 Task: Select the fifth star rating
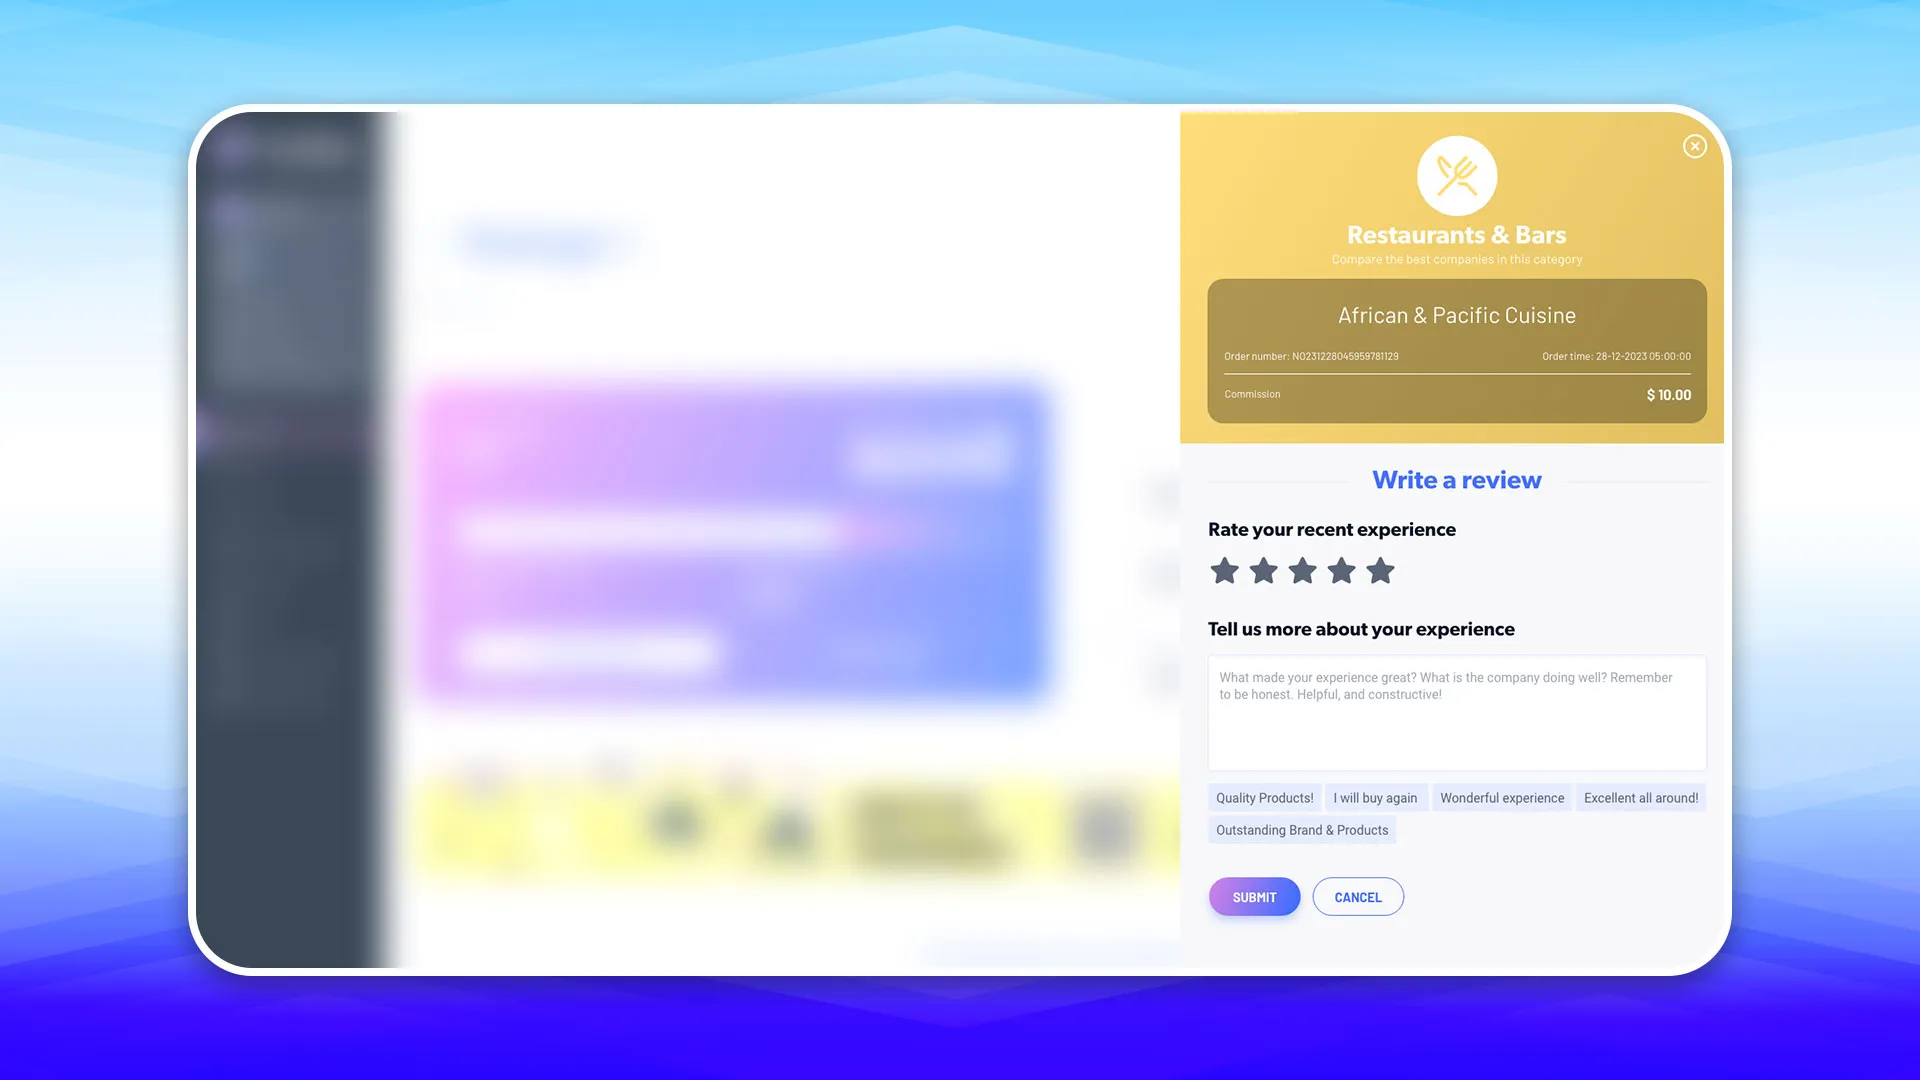[1379, 570]
